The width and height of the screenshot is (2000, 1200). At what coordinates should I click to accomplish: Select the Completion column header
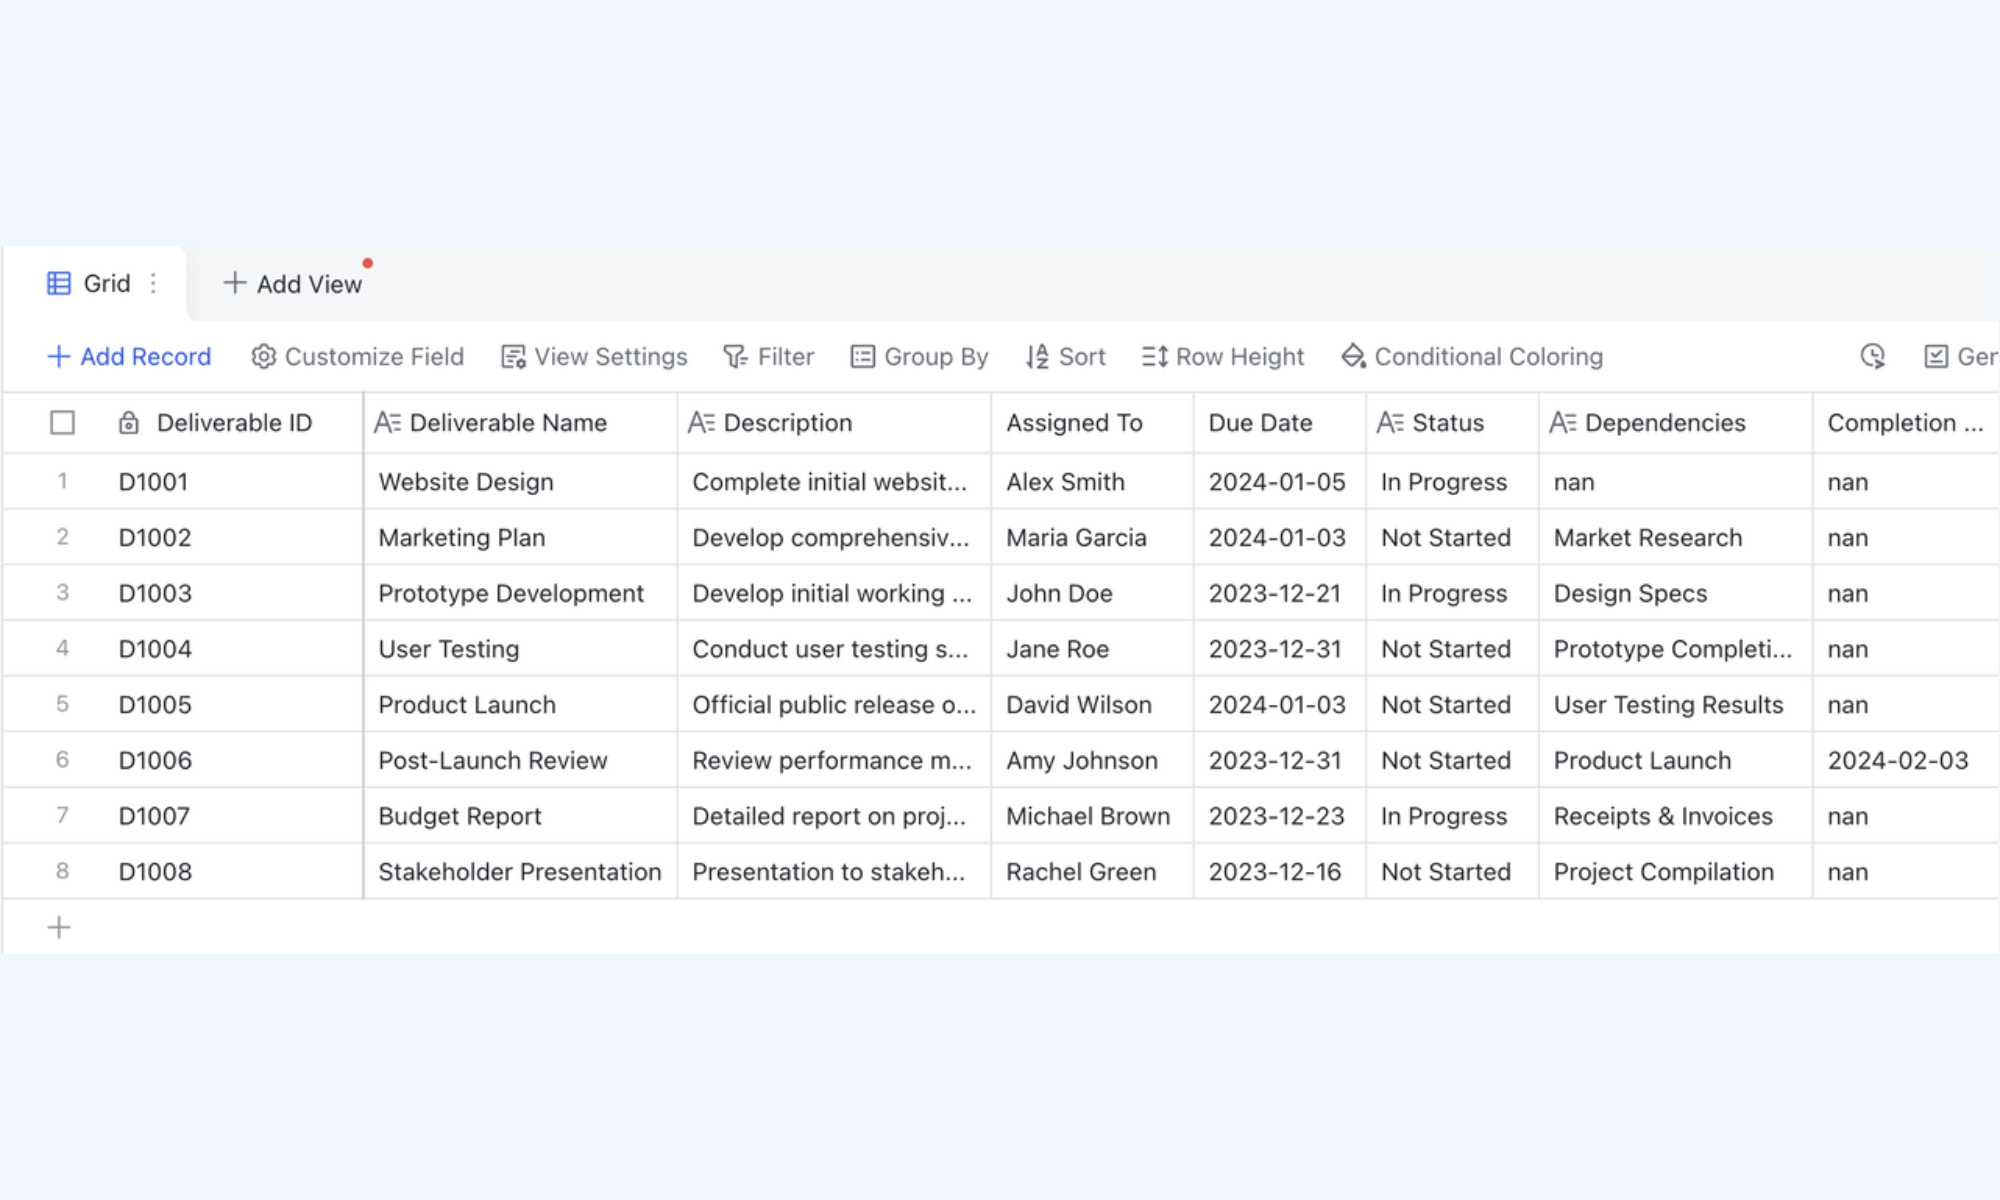[1906, 423]
